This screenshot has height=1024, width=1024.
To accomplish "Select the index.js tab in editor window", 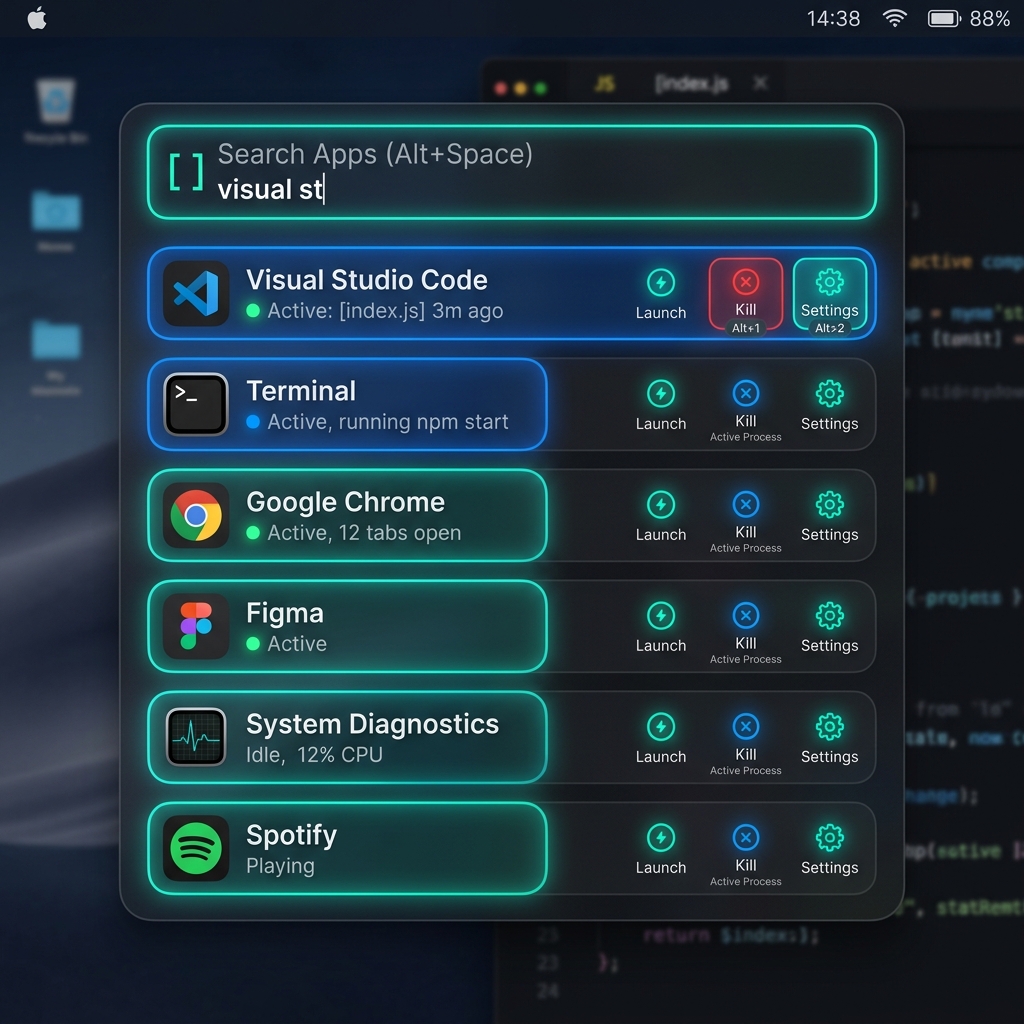I will point(692,84).
